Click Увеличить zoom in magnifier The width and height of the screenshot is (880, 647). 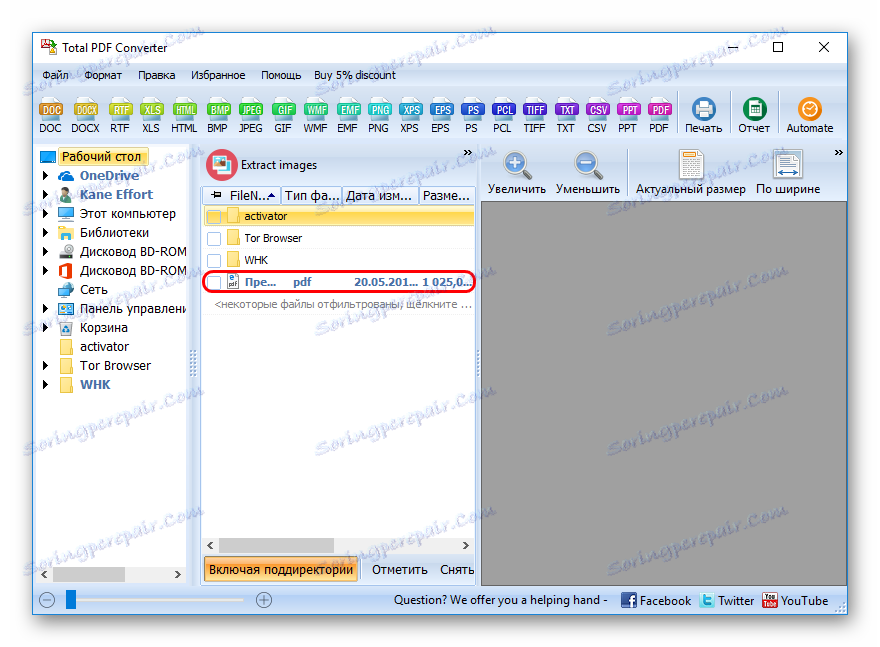click(516, 173)
